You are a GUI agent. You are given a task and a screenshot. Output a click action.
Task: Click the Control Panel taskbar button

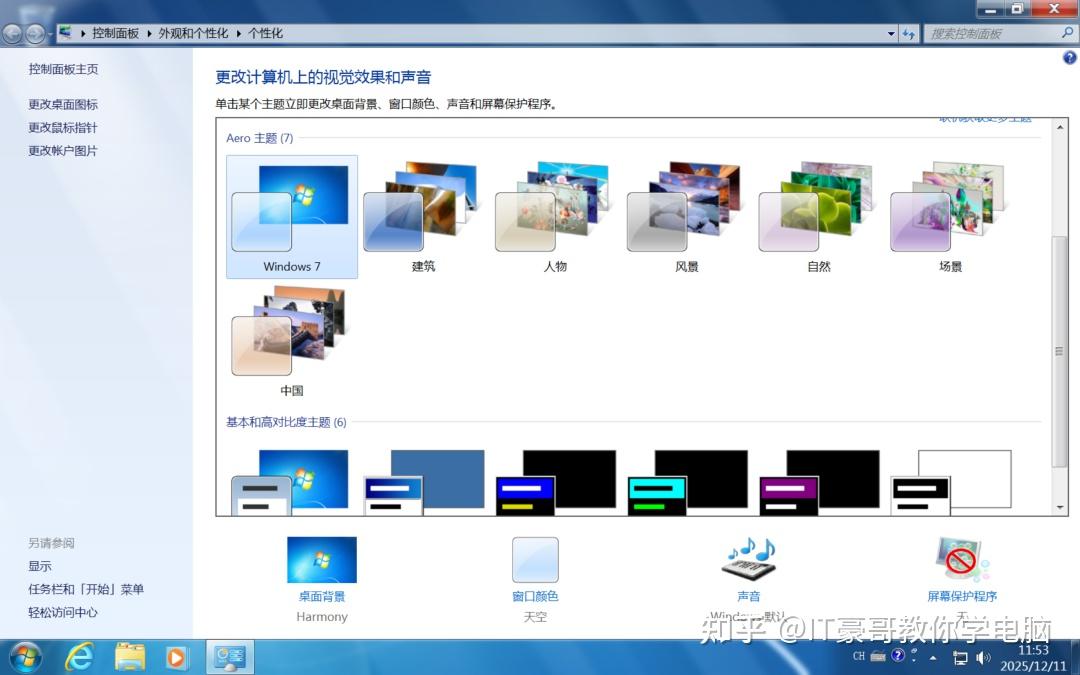(230, 657)
